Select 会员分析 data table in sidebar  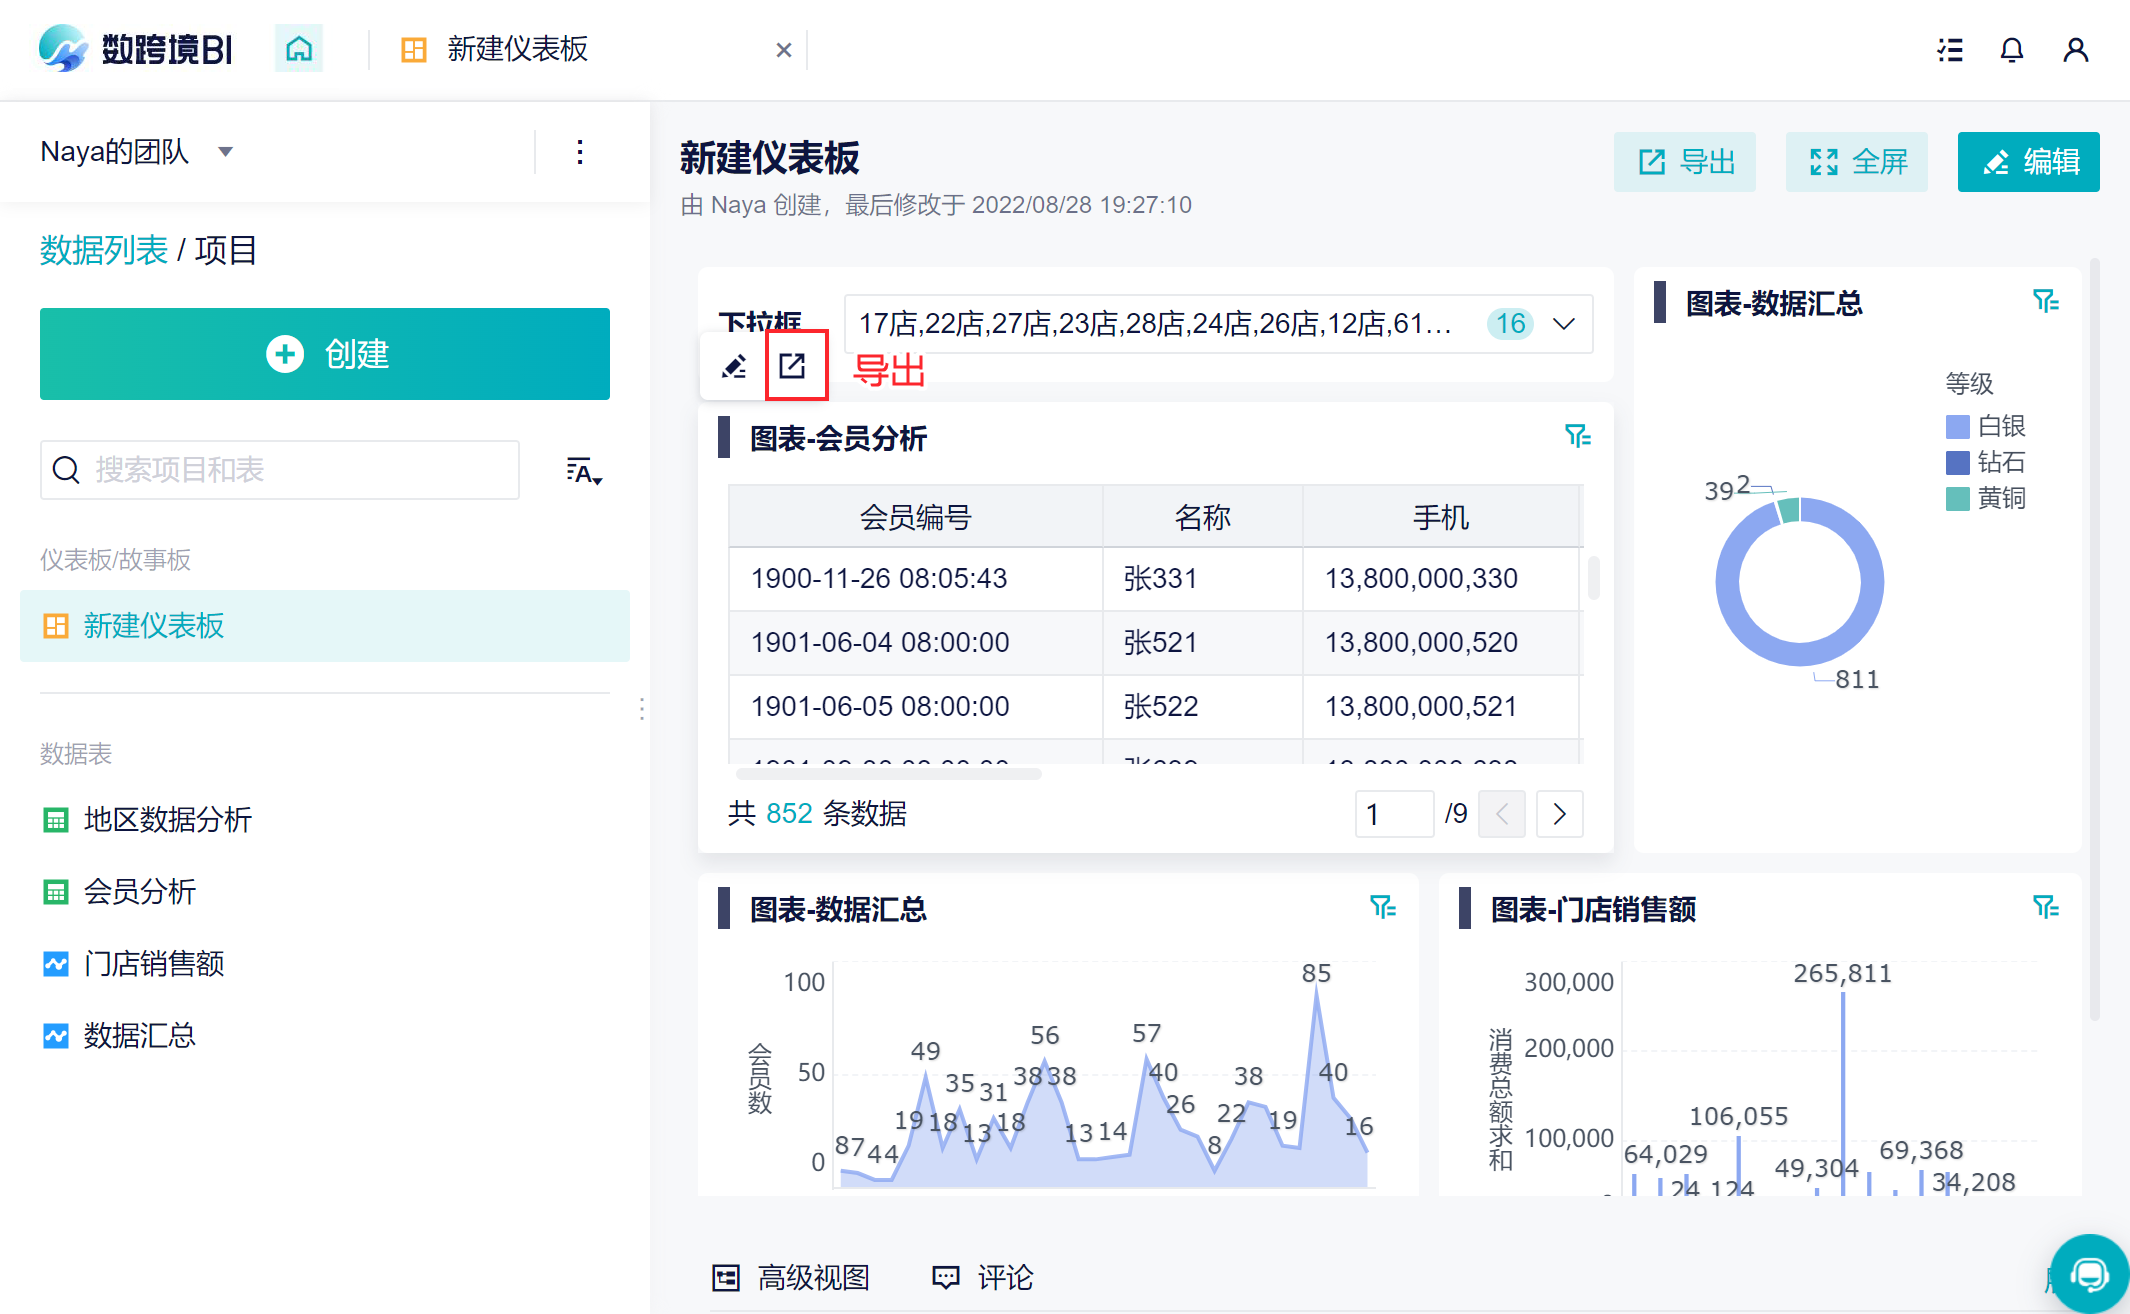(139, 891)
